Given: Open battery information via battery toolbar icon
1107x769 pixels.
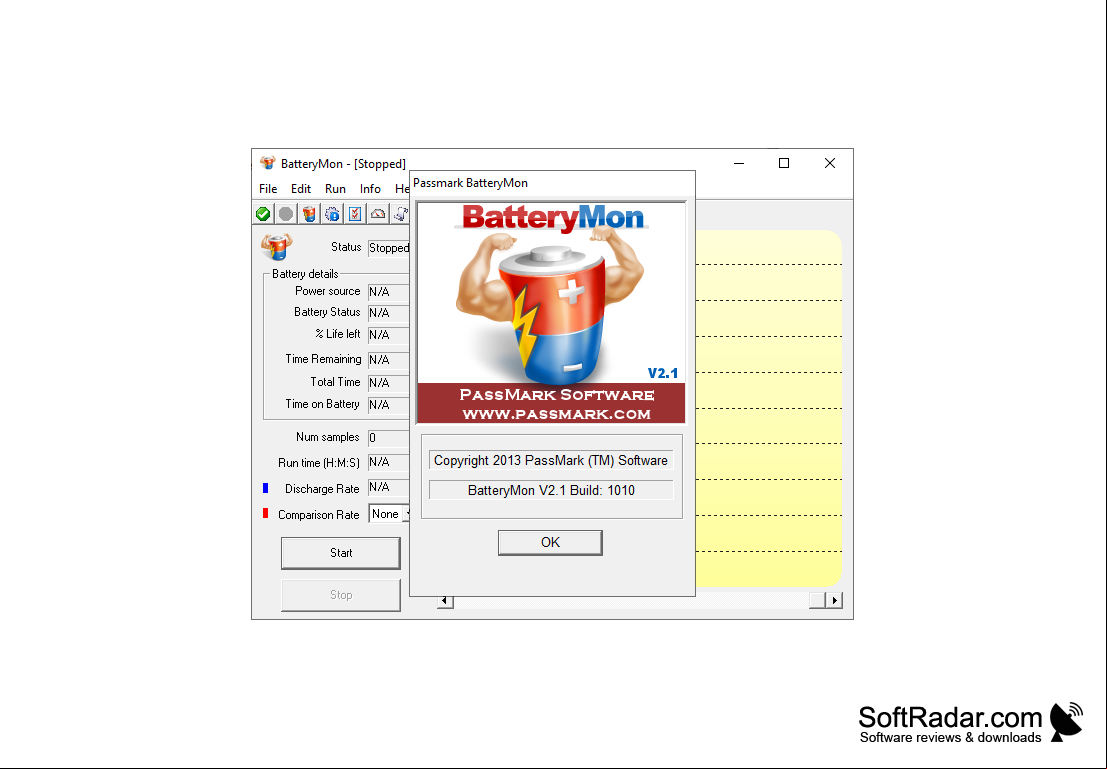Looking at the screenshot, I should click(x=309, y=214).
